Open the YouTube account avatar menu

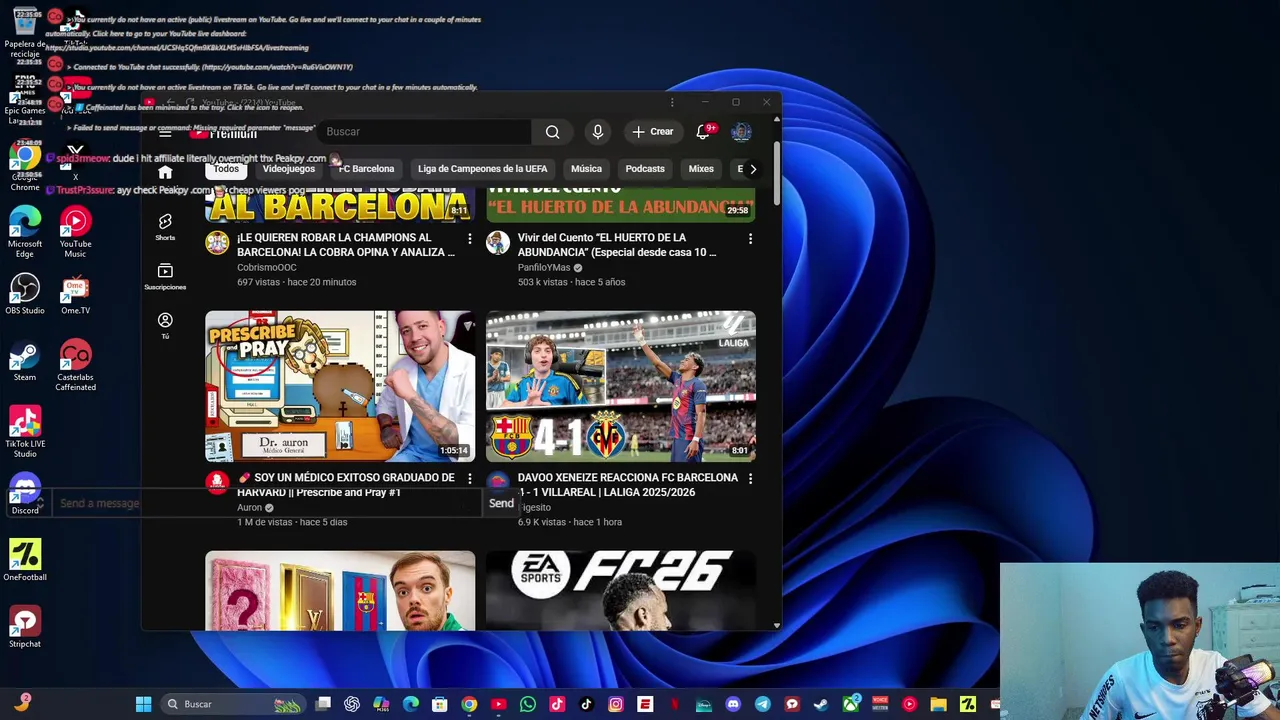pyautogui.click(x=741, y=132)
